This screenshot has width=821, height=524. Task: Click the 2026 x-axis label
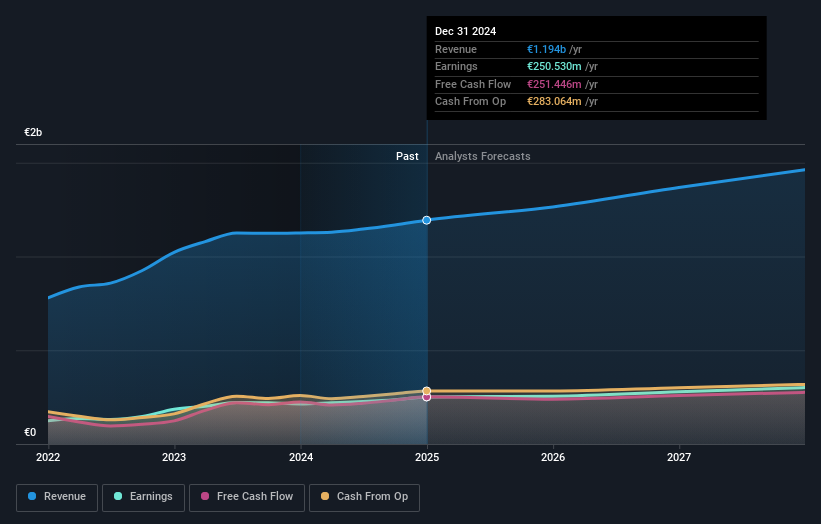(x=553, y=458)
